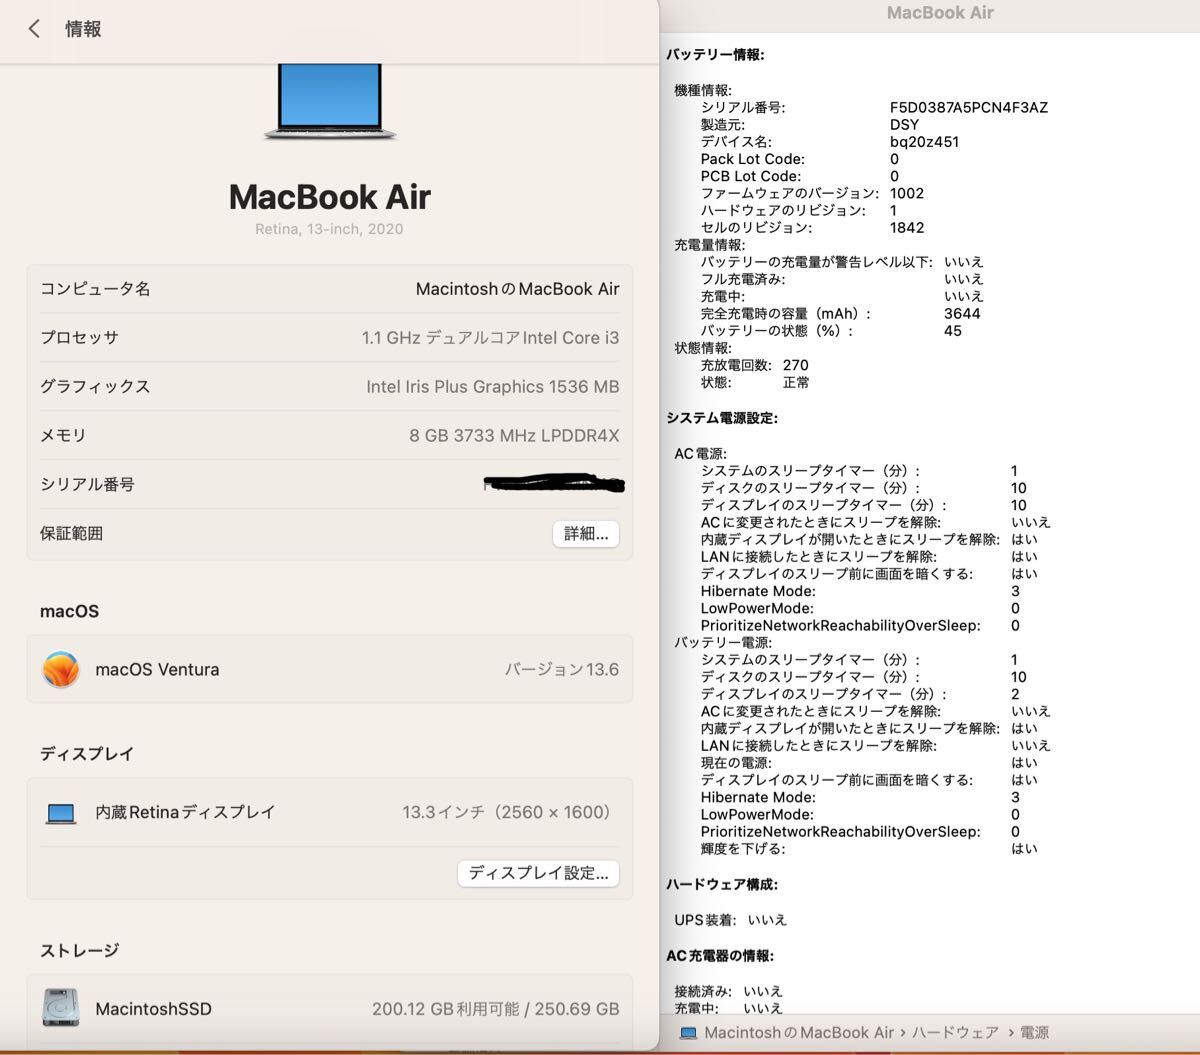The height and width of the screenshot is (1055, 1200).
Task: Click the MacBook Air laptop image
Action: (330, 102)
